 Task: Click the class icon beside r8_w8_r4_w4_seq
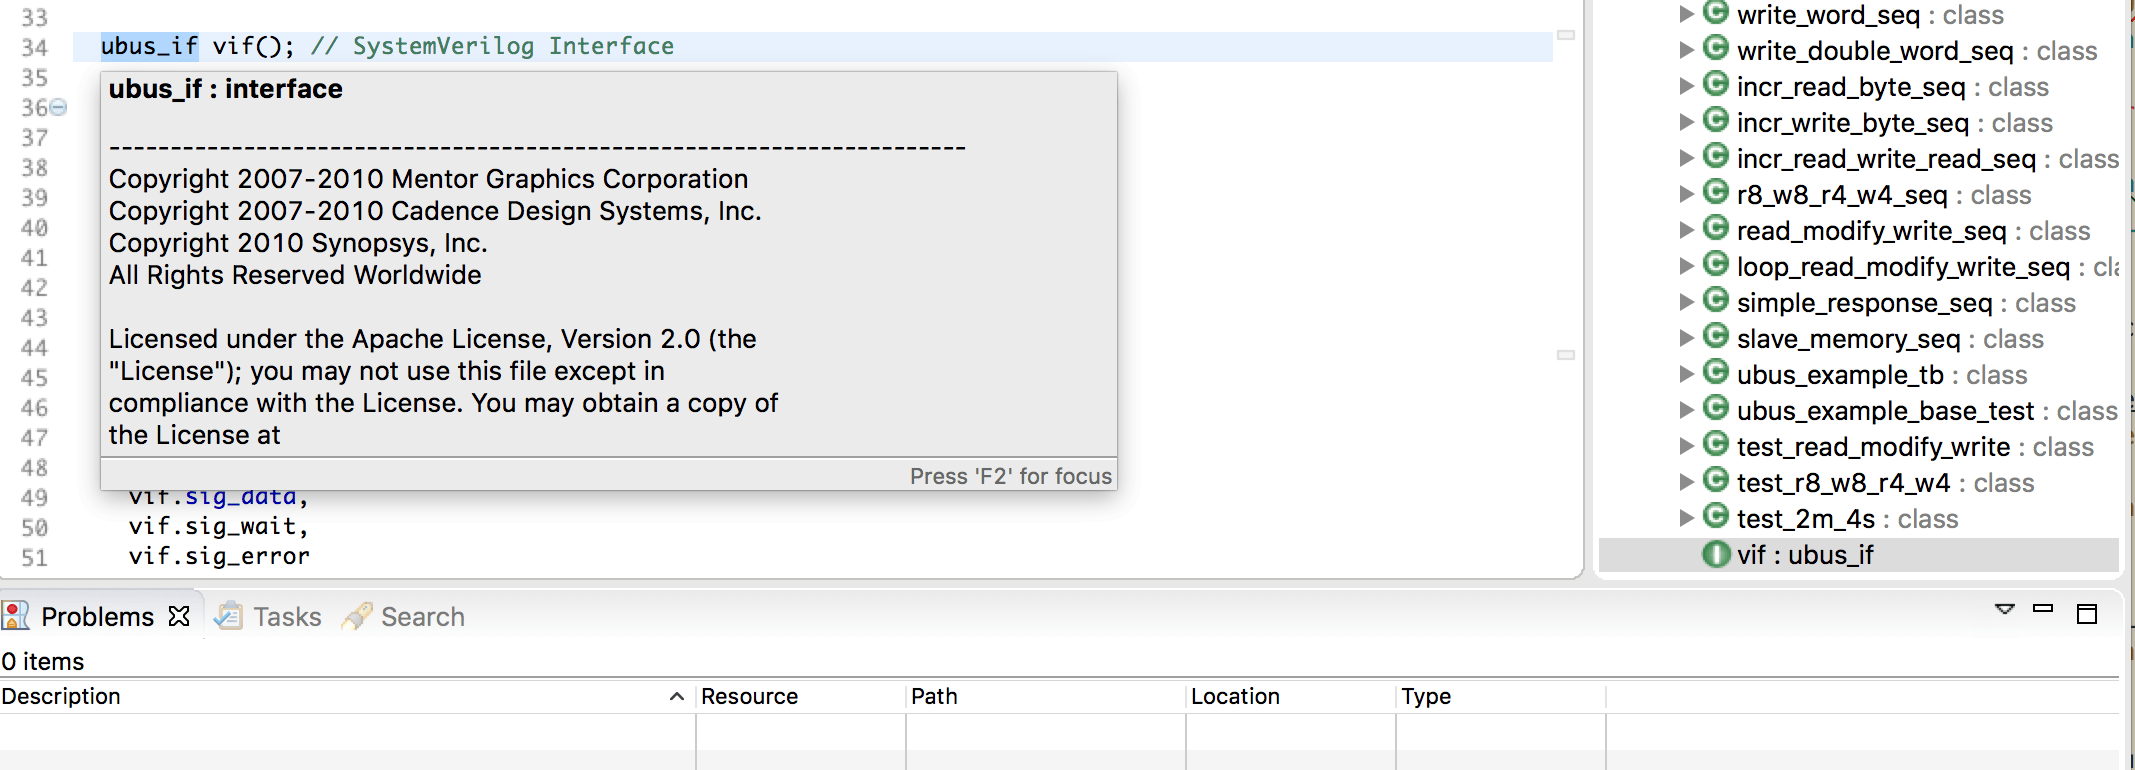[x=1716, y=192]
